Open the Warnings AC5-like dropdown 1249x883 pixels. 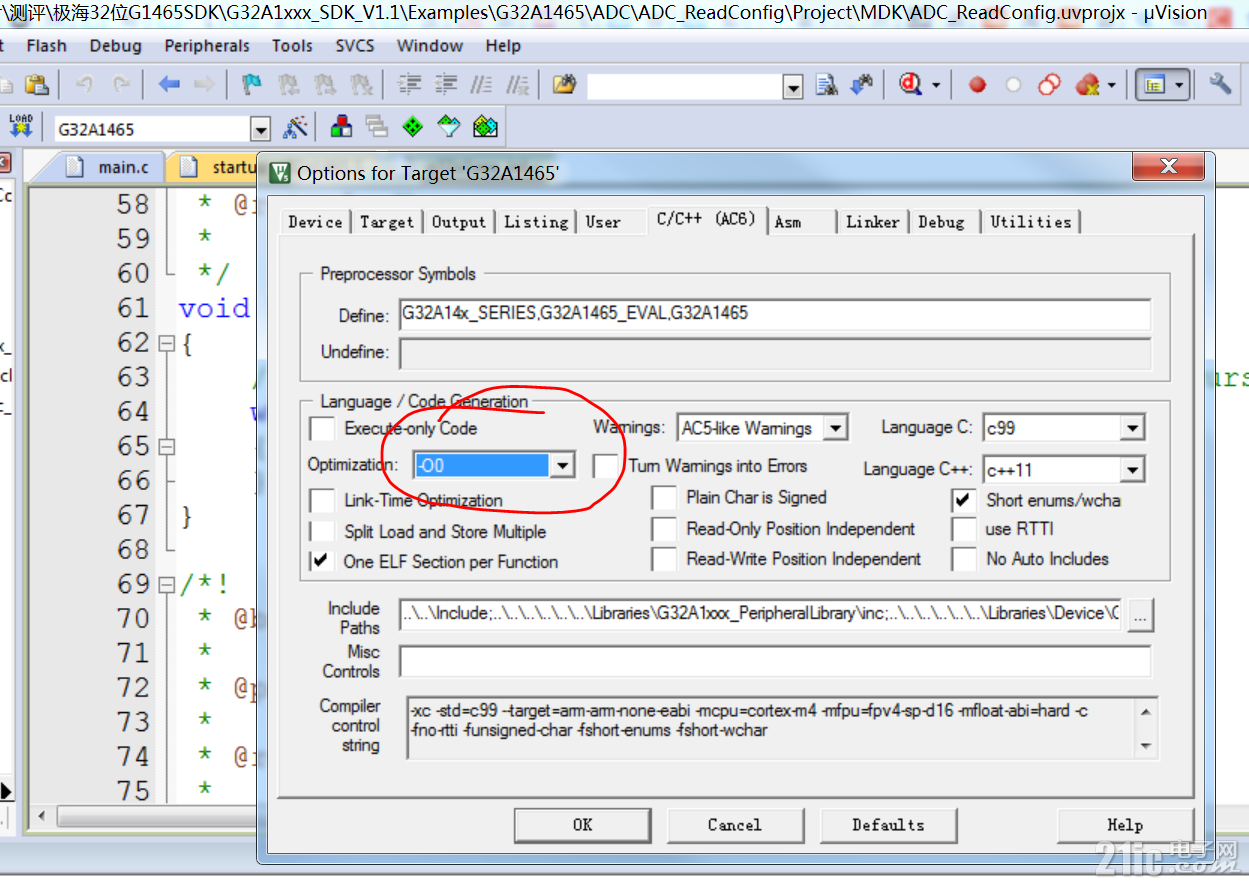click(x=836, y=429)
